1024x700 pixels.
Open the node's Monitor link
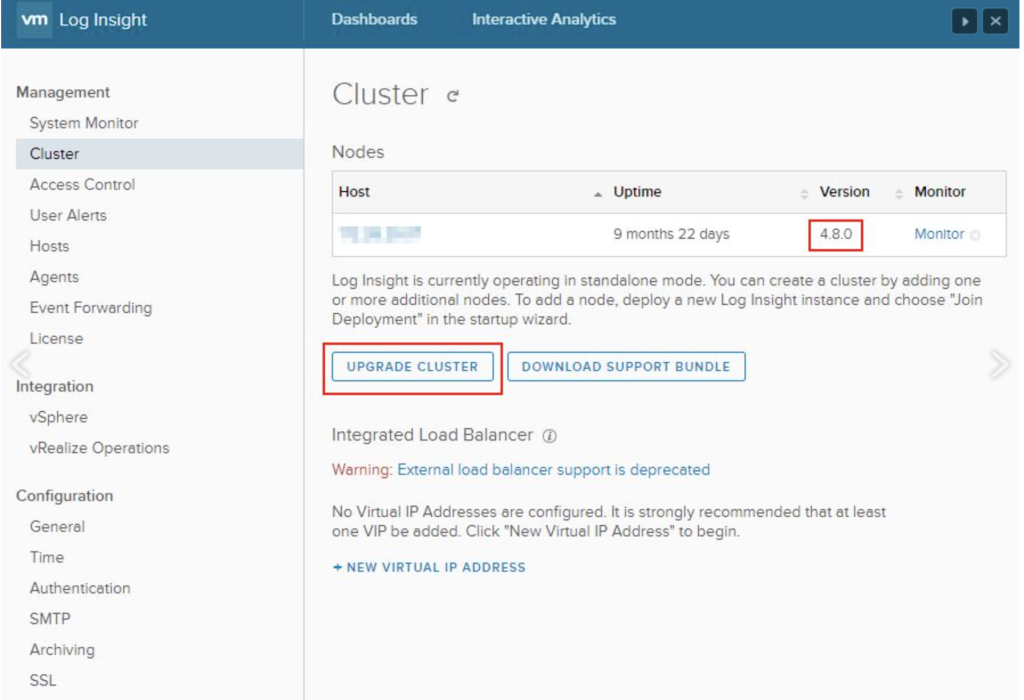tap(939, 234)
